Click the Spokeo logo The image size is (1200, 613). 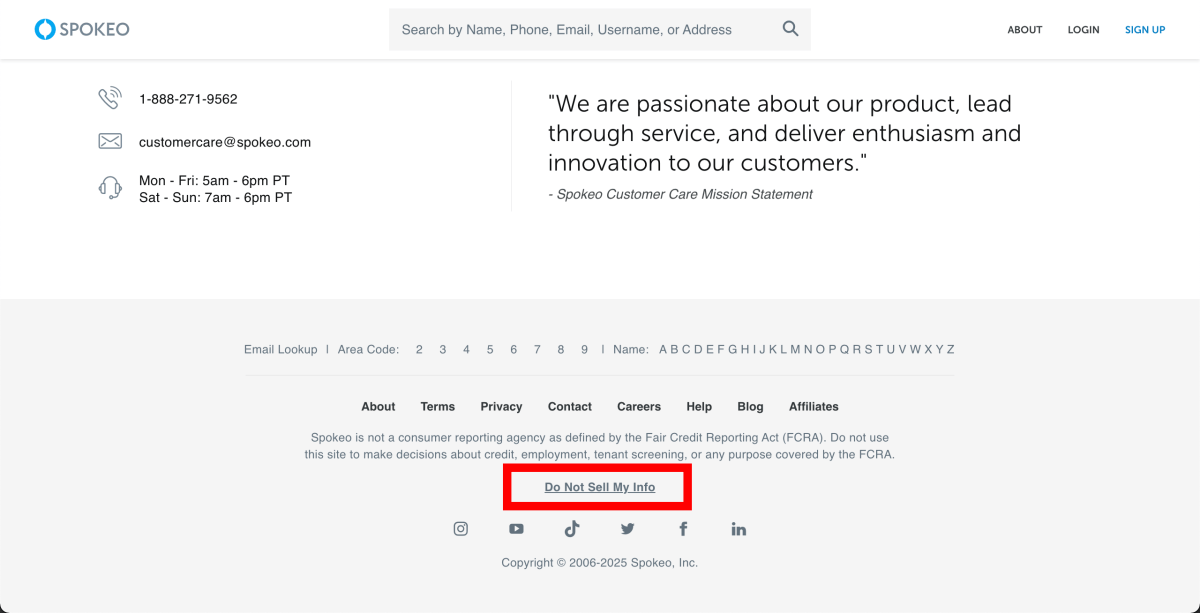click(x=82, y=29)
